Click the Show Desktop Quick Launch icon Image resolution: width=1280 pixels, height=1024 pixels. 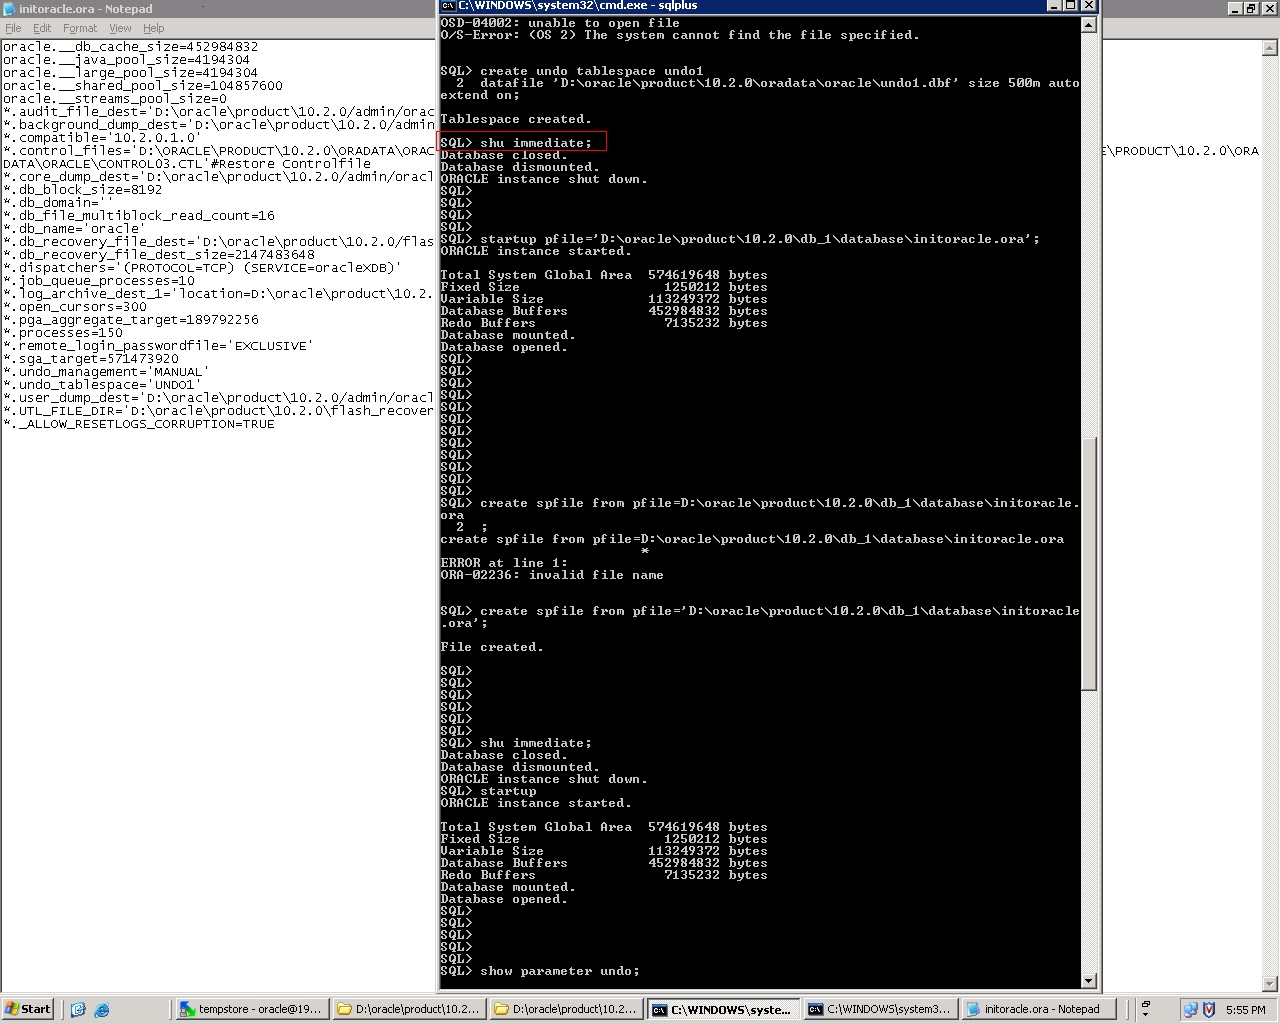coord(78,1009)
